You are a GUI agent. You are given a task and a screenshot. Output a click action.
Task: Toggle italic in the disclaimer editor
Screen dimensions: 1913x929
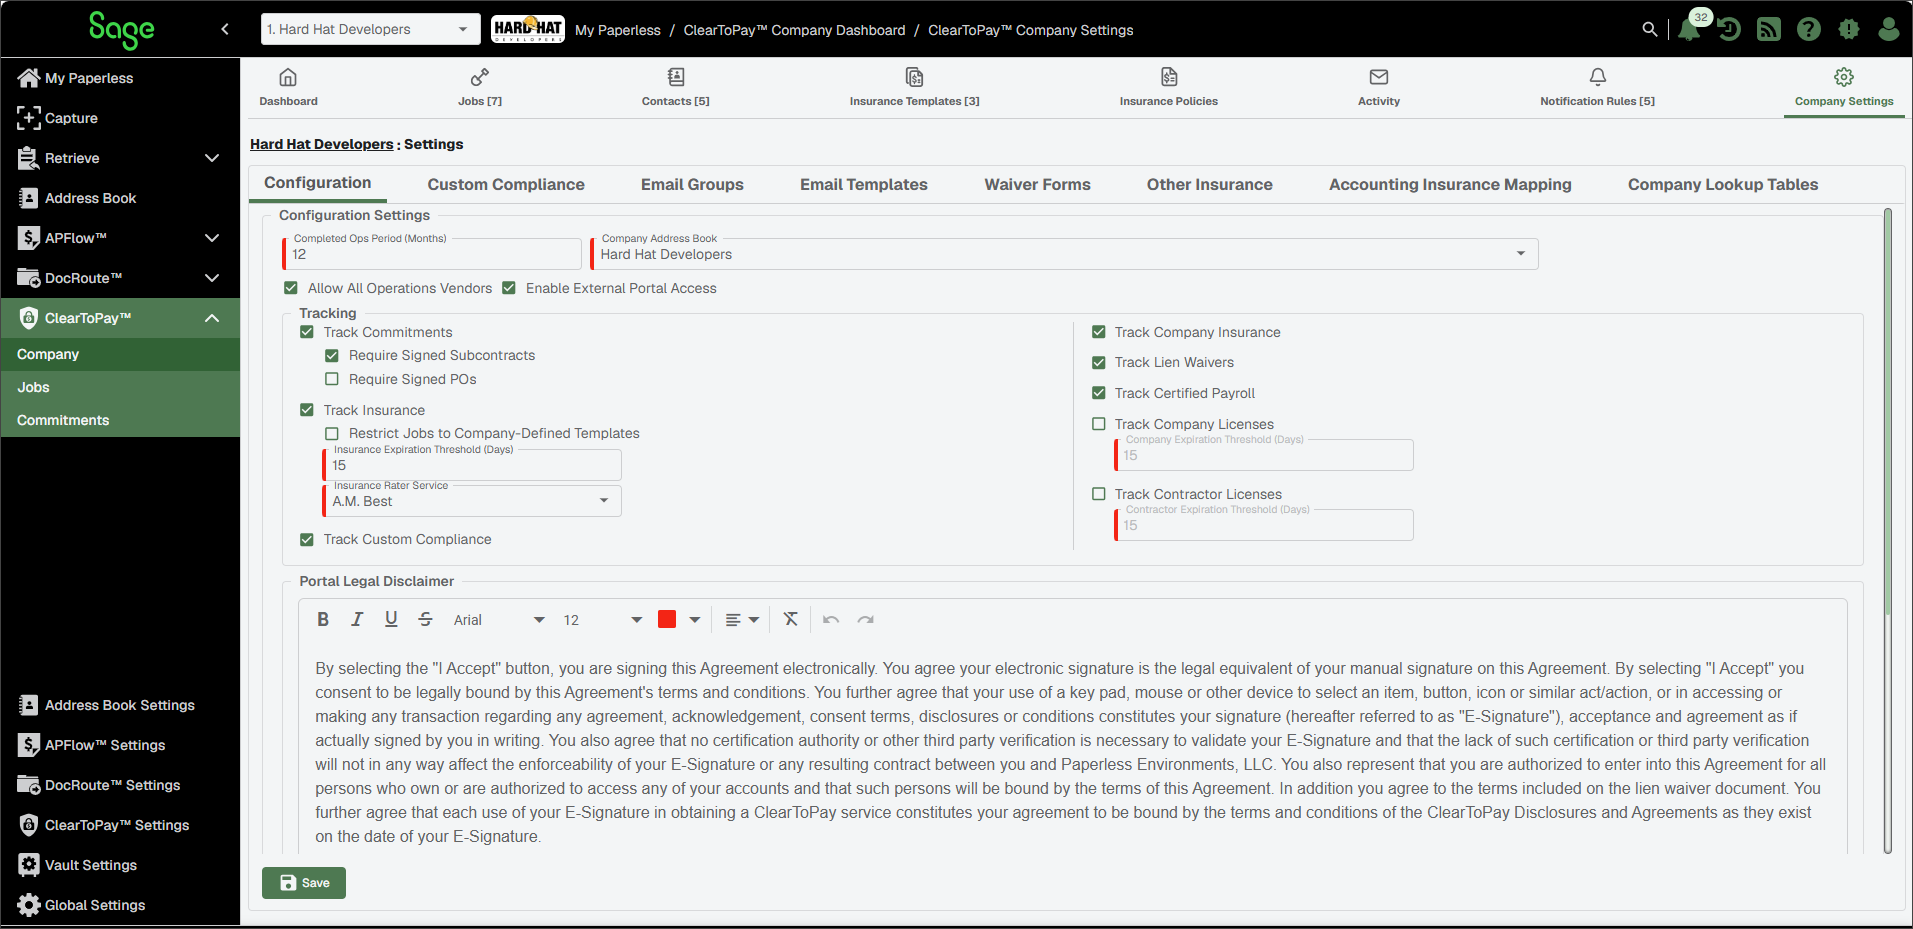click(x=357, y=620)
